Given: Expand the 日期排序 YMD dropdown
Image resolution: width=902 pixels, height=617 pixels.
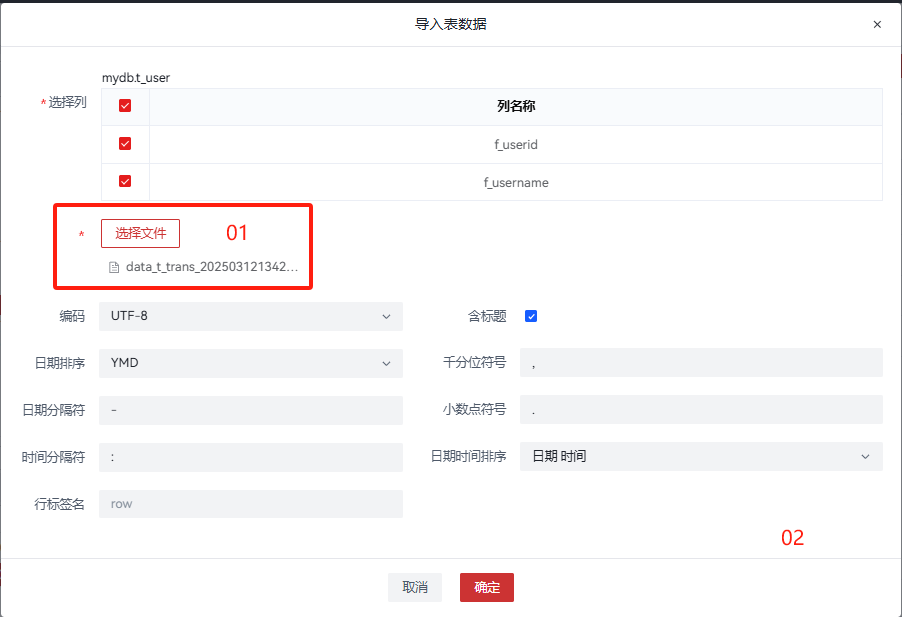Looking at the screenshot, I should (x=250, y=363).
